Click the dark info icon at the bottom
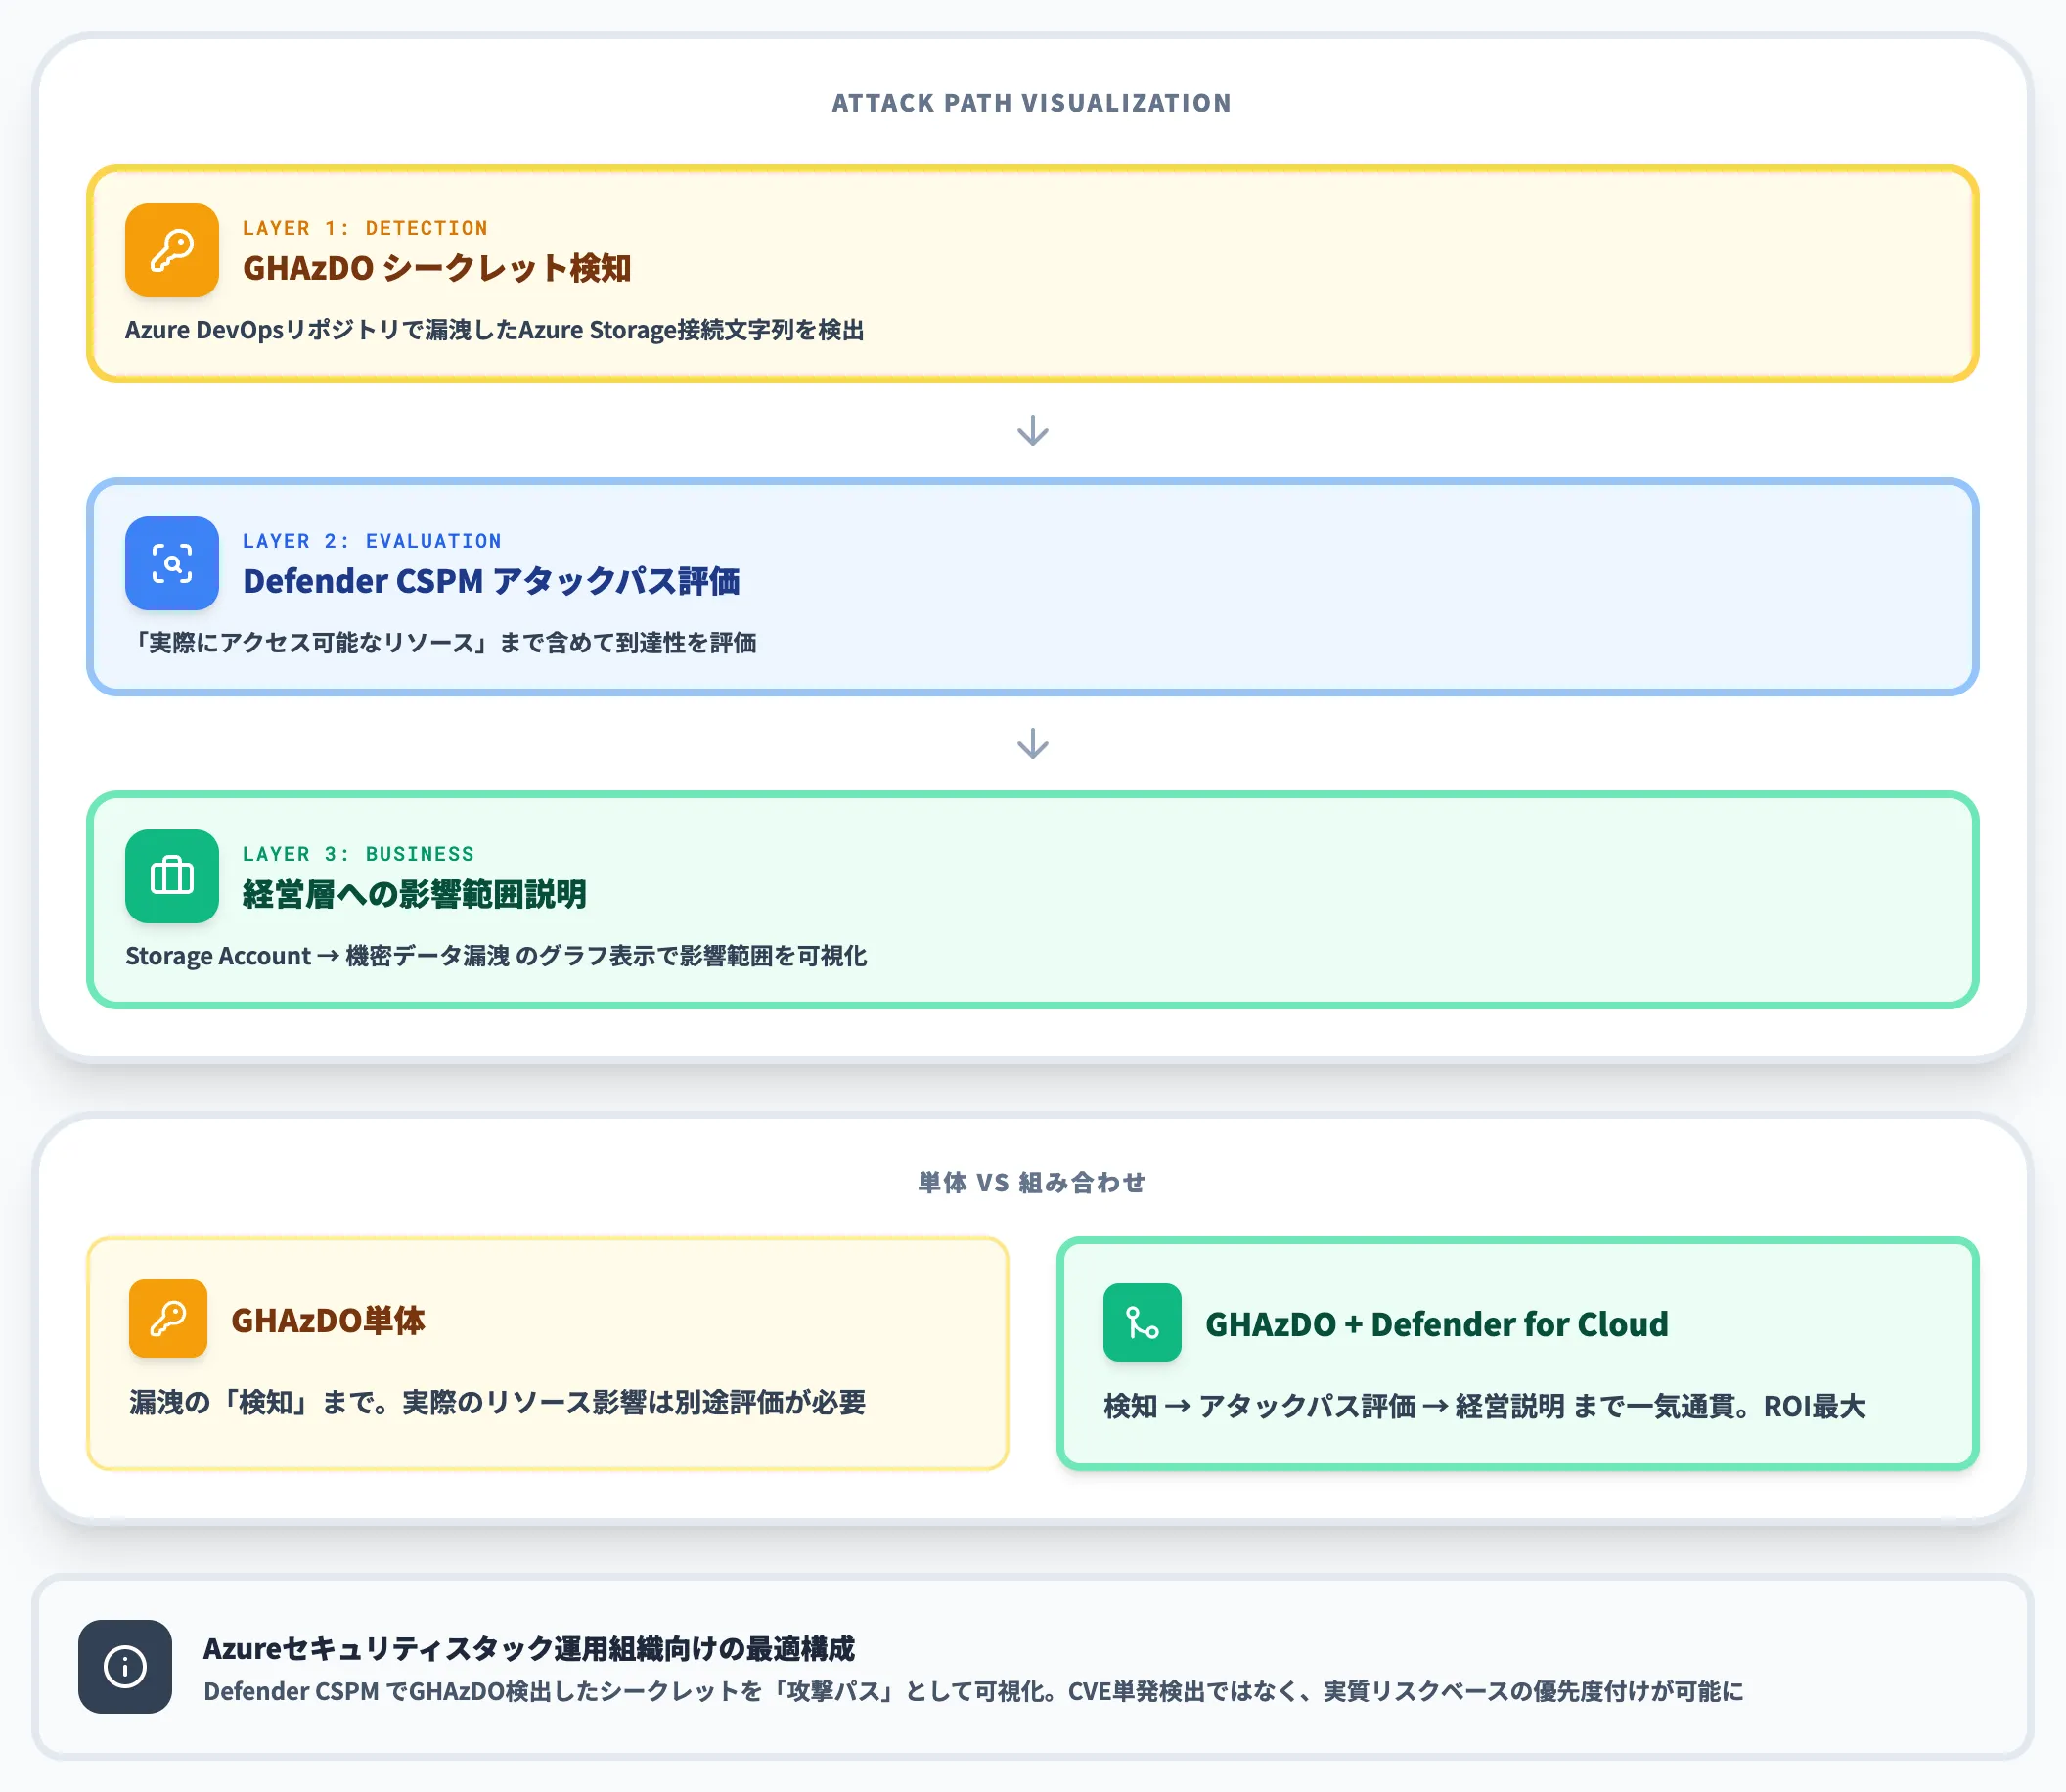The height and width of the screenshot is (1792, 2066). (125, 1666)
